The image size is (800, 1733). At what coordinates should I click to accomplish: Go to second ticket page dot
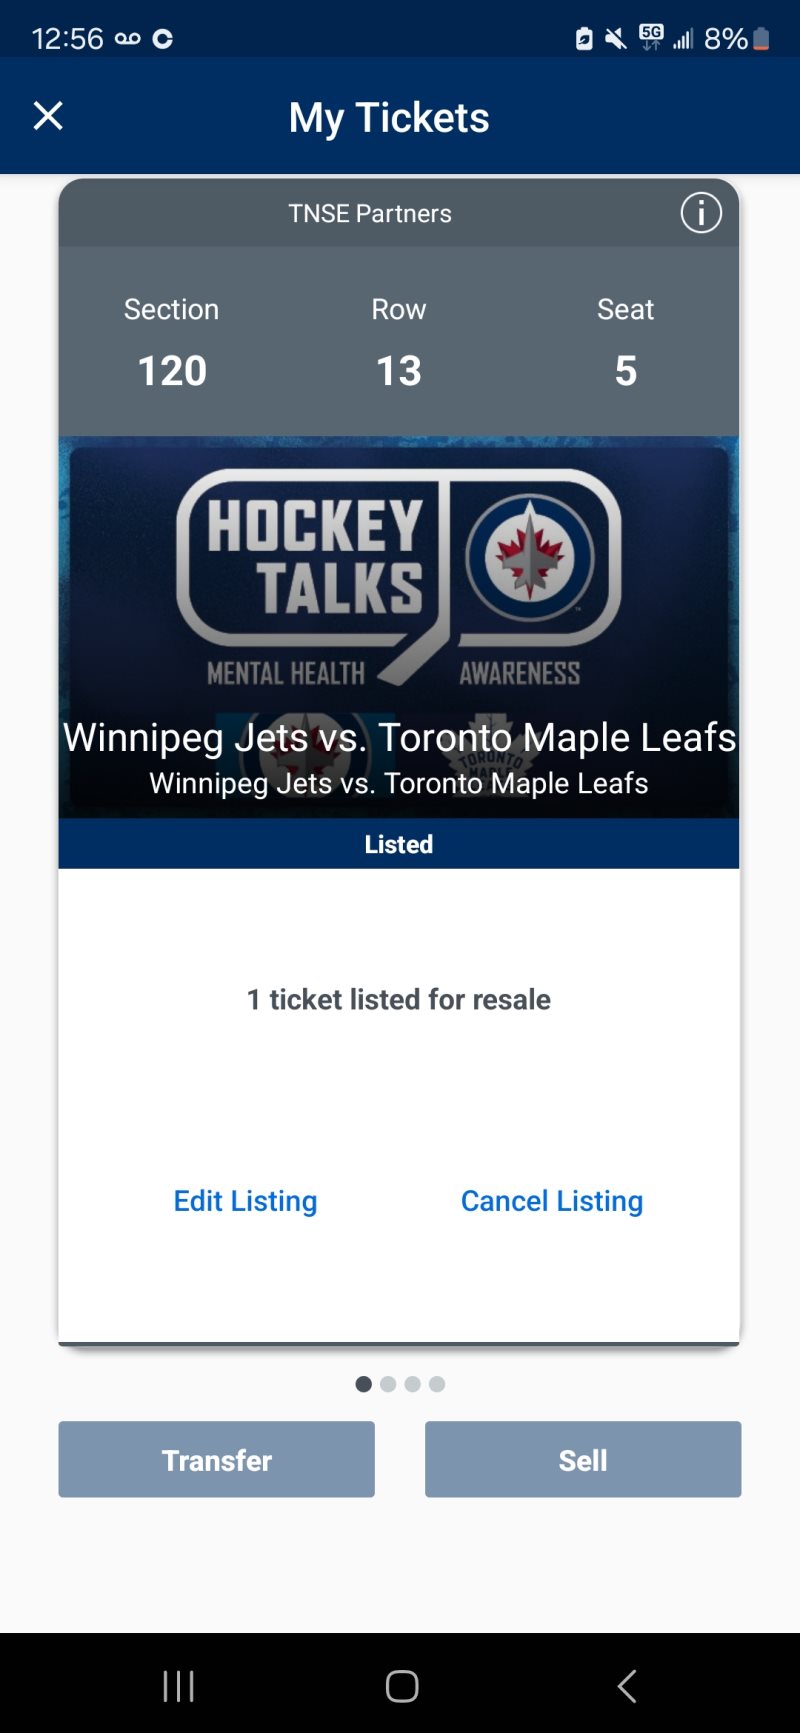(x=388, y=1384)
